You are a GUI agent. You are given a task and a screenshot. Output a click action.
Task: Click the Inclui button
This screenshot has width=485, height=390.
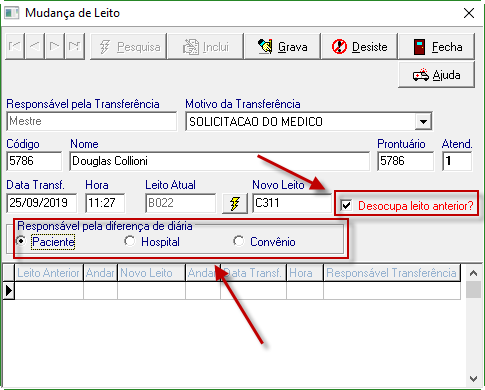(206, 47)
